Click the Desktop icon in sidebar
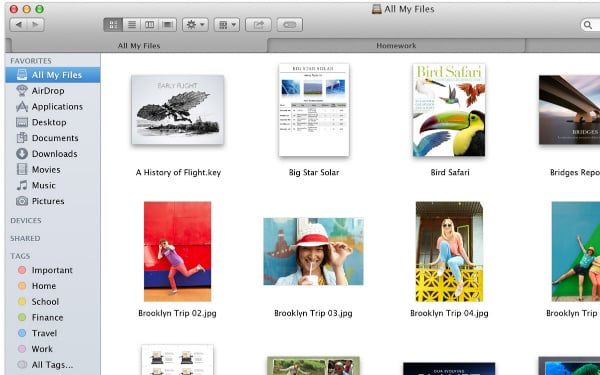Viewport: 600px width, 375px height. [22, 122]
